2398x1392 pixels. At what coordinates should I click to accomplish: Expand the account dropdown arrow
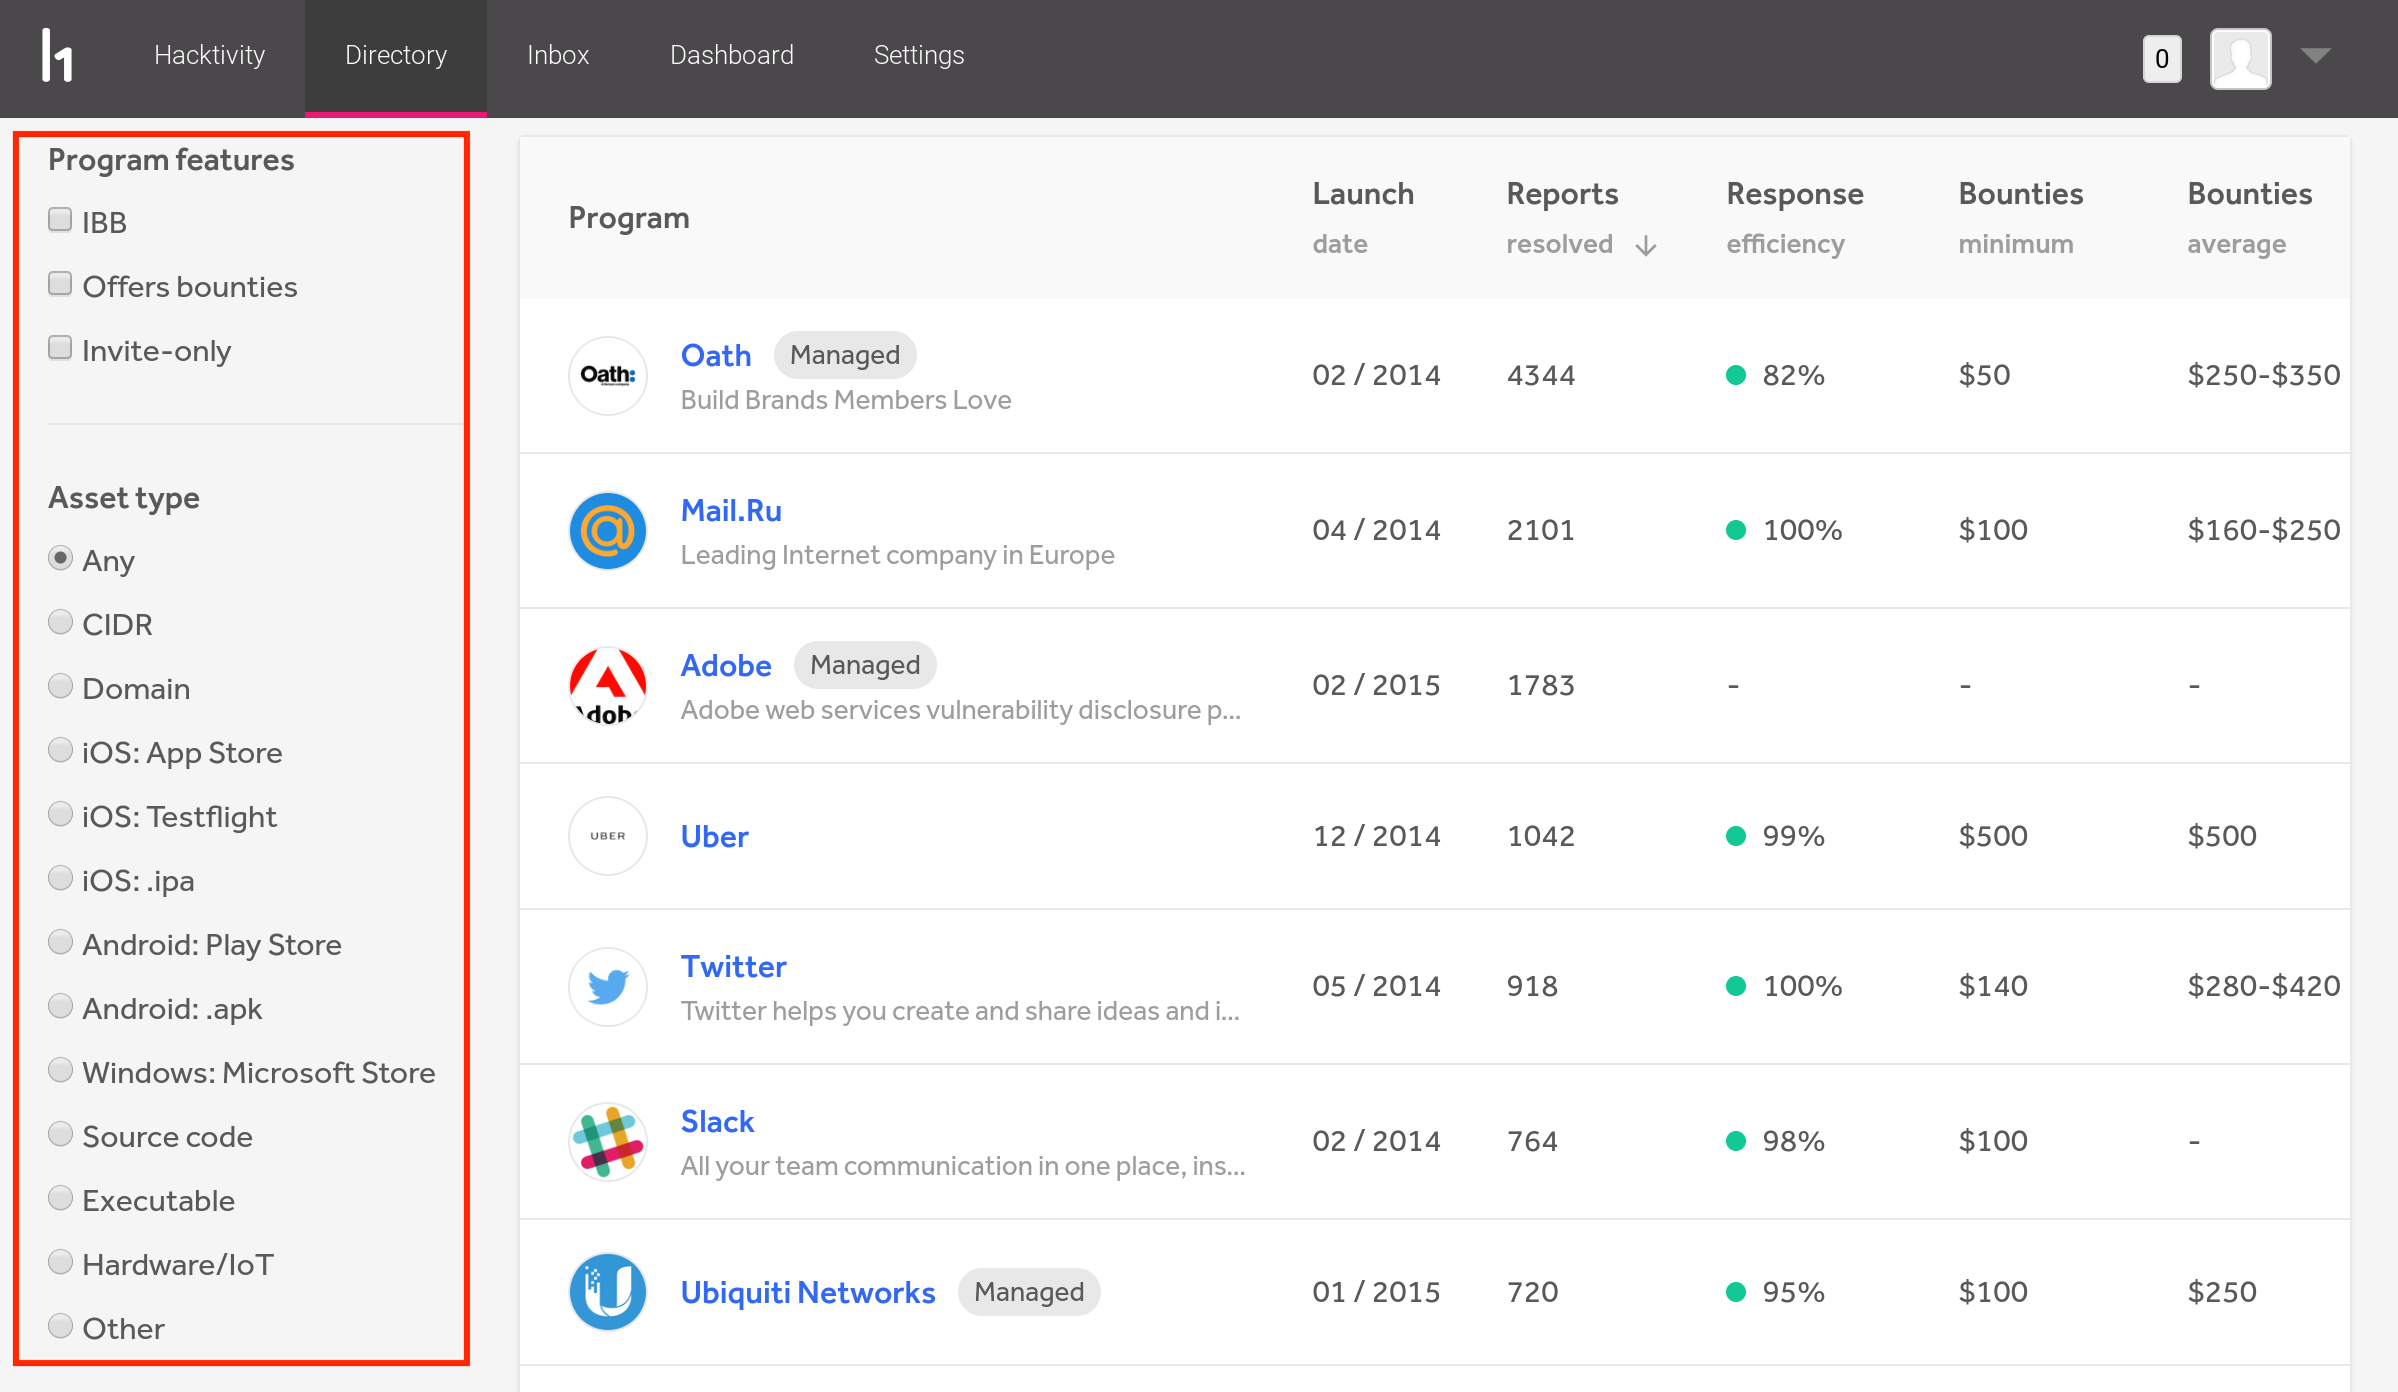pos(2316,56)
